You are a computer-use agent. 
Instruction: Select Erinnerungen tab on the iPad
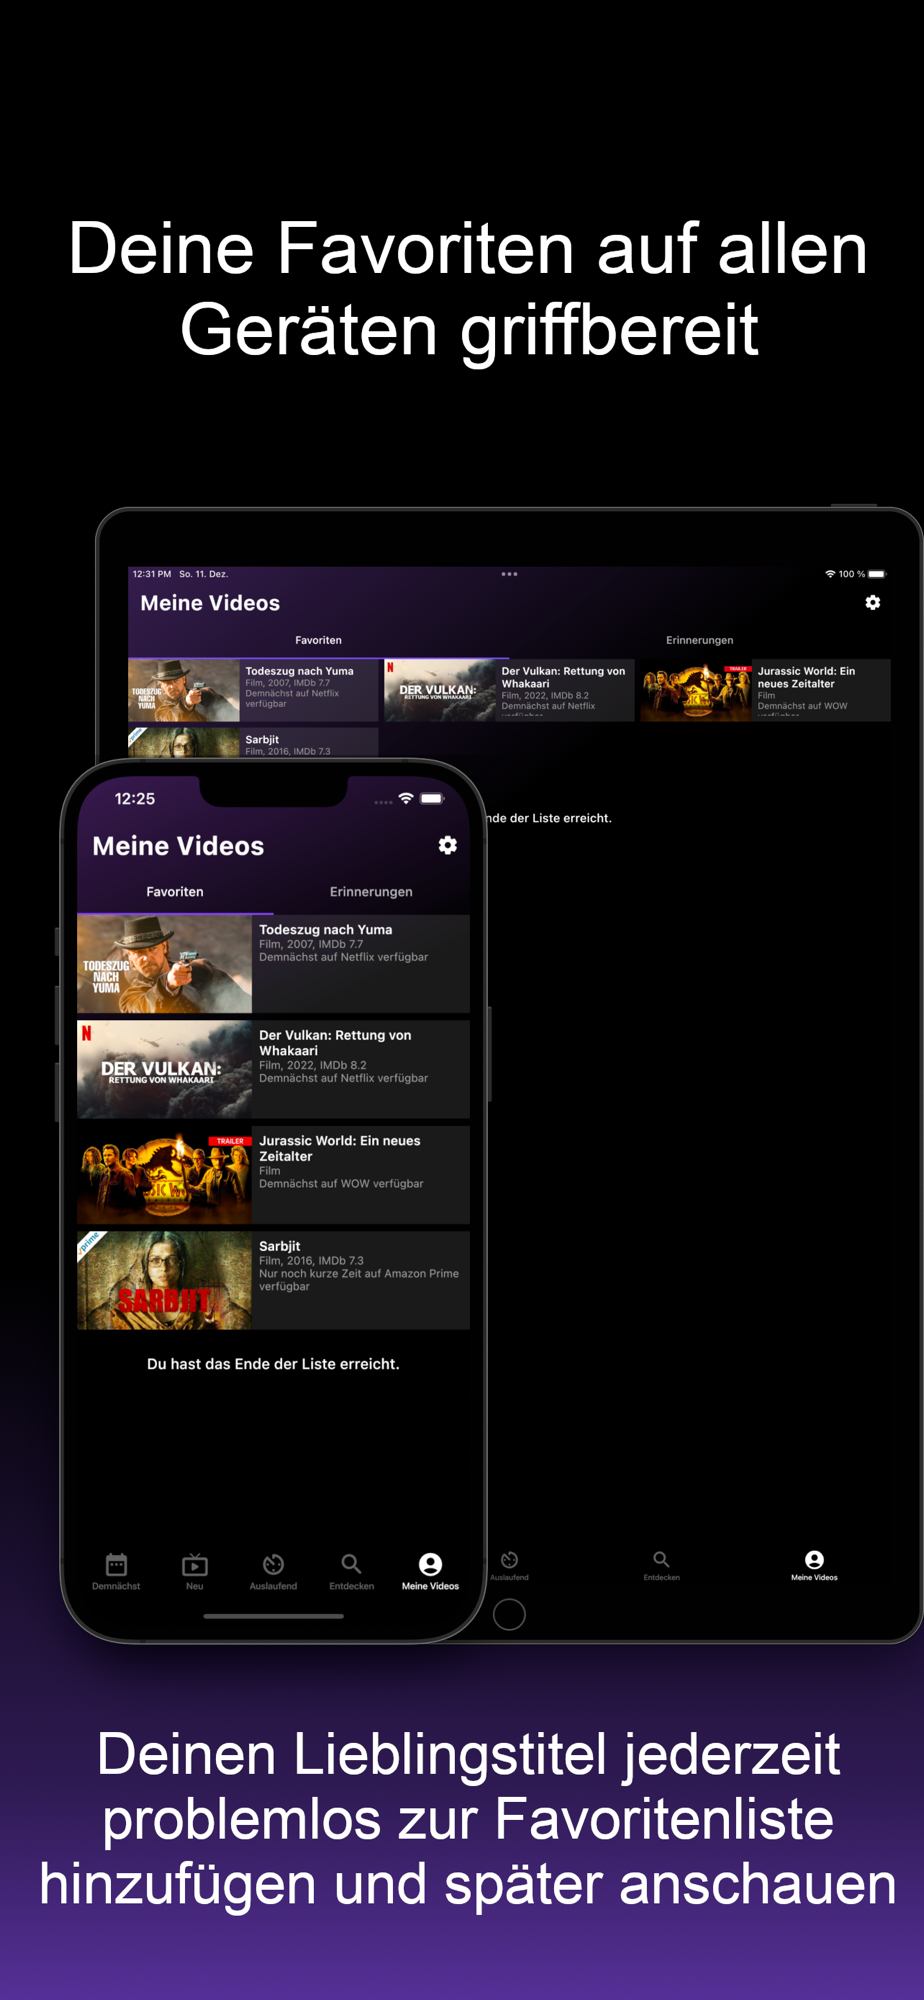pyautogui.click(x=700, y=640)
